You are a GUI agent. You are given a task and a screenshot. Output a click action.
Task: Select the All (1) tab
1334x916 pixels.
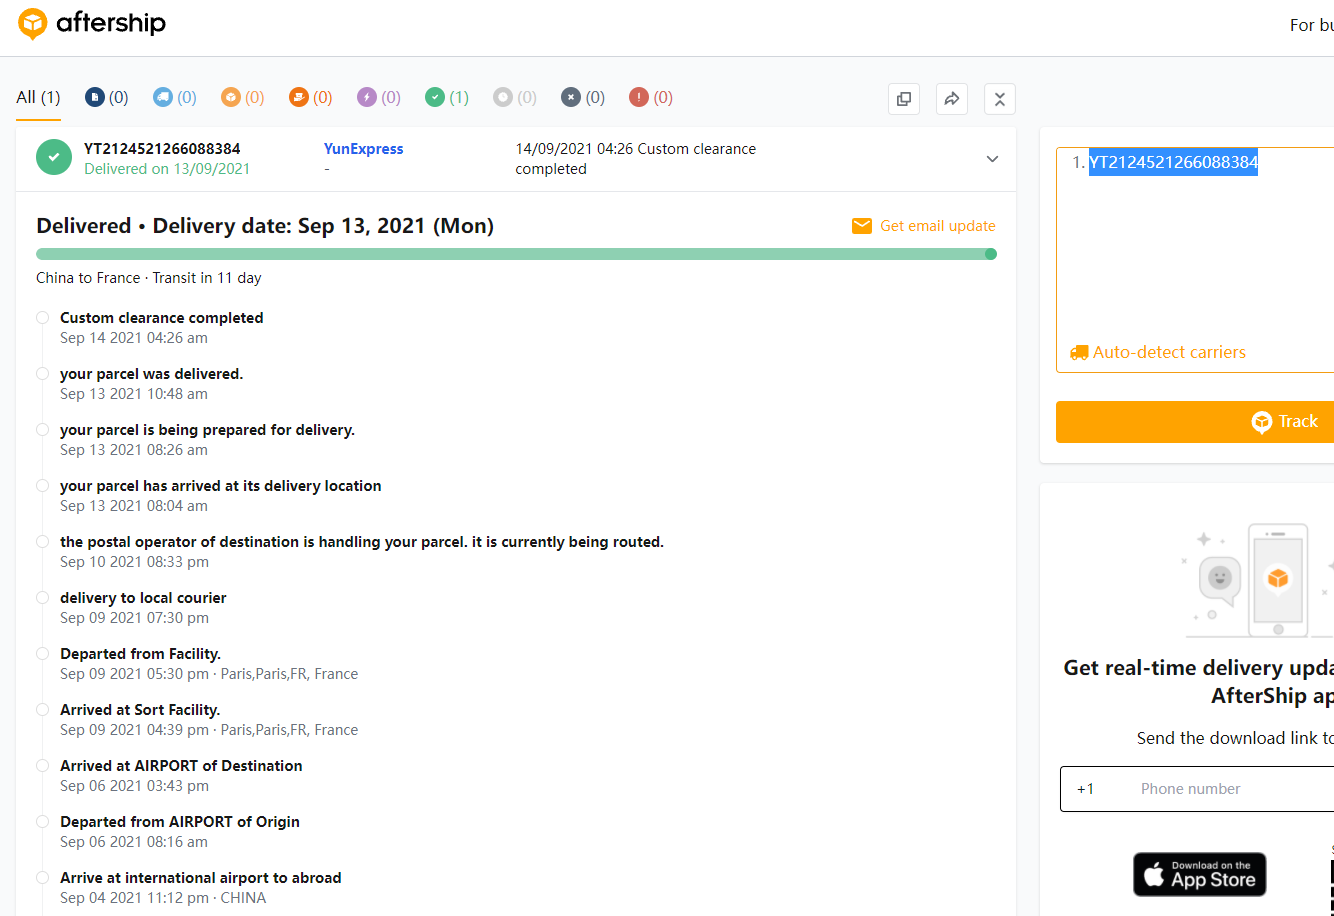coord(38,97)
